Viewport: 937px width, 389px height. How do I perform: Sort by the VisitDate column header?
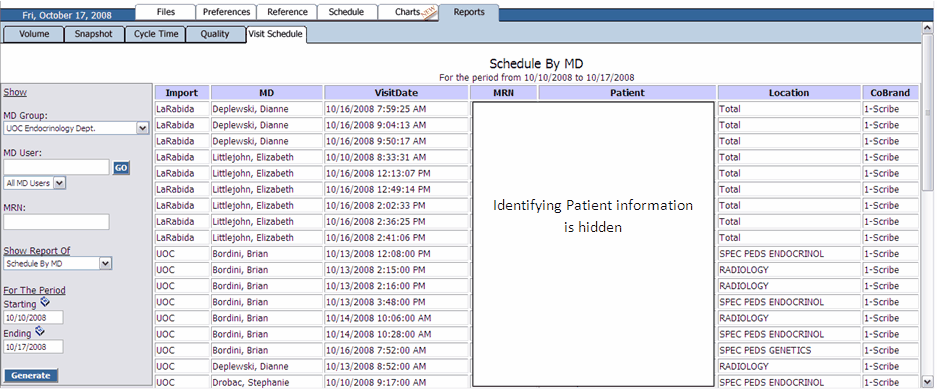(x=396, y=93)
